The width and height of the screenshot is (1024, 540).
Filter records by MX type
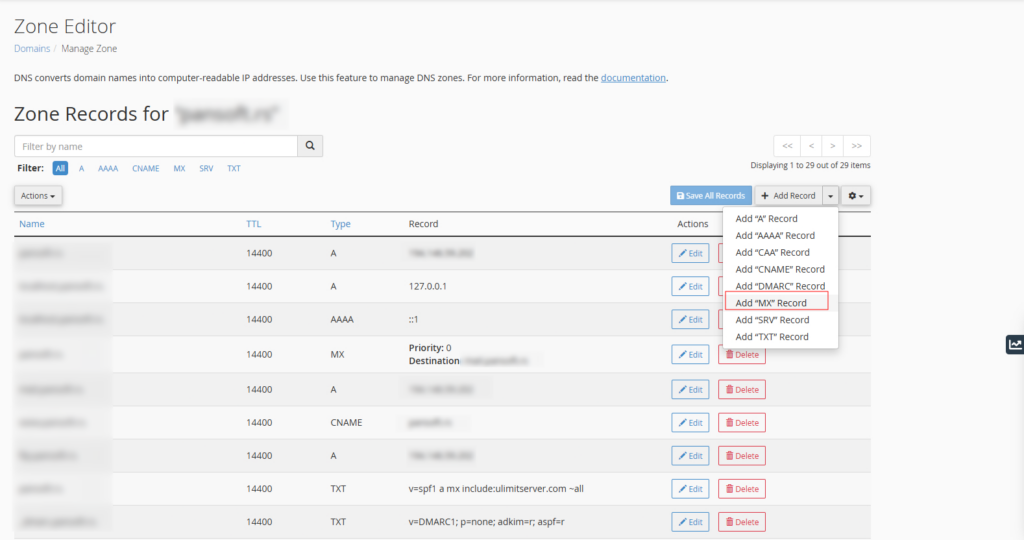(x=179, y=168)
